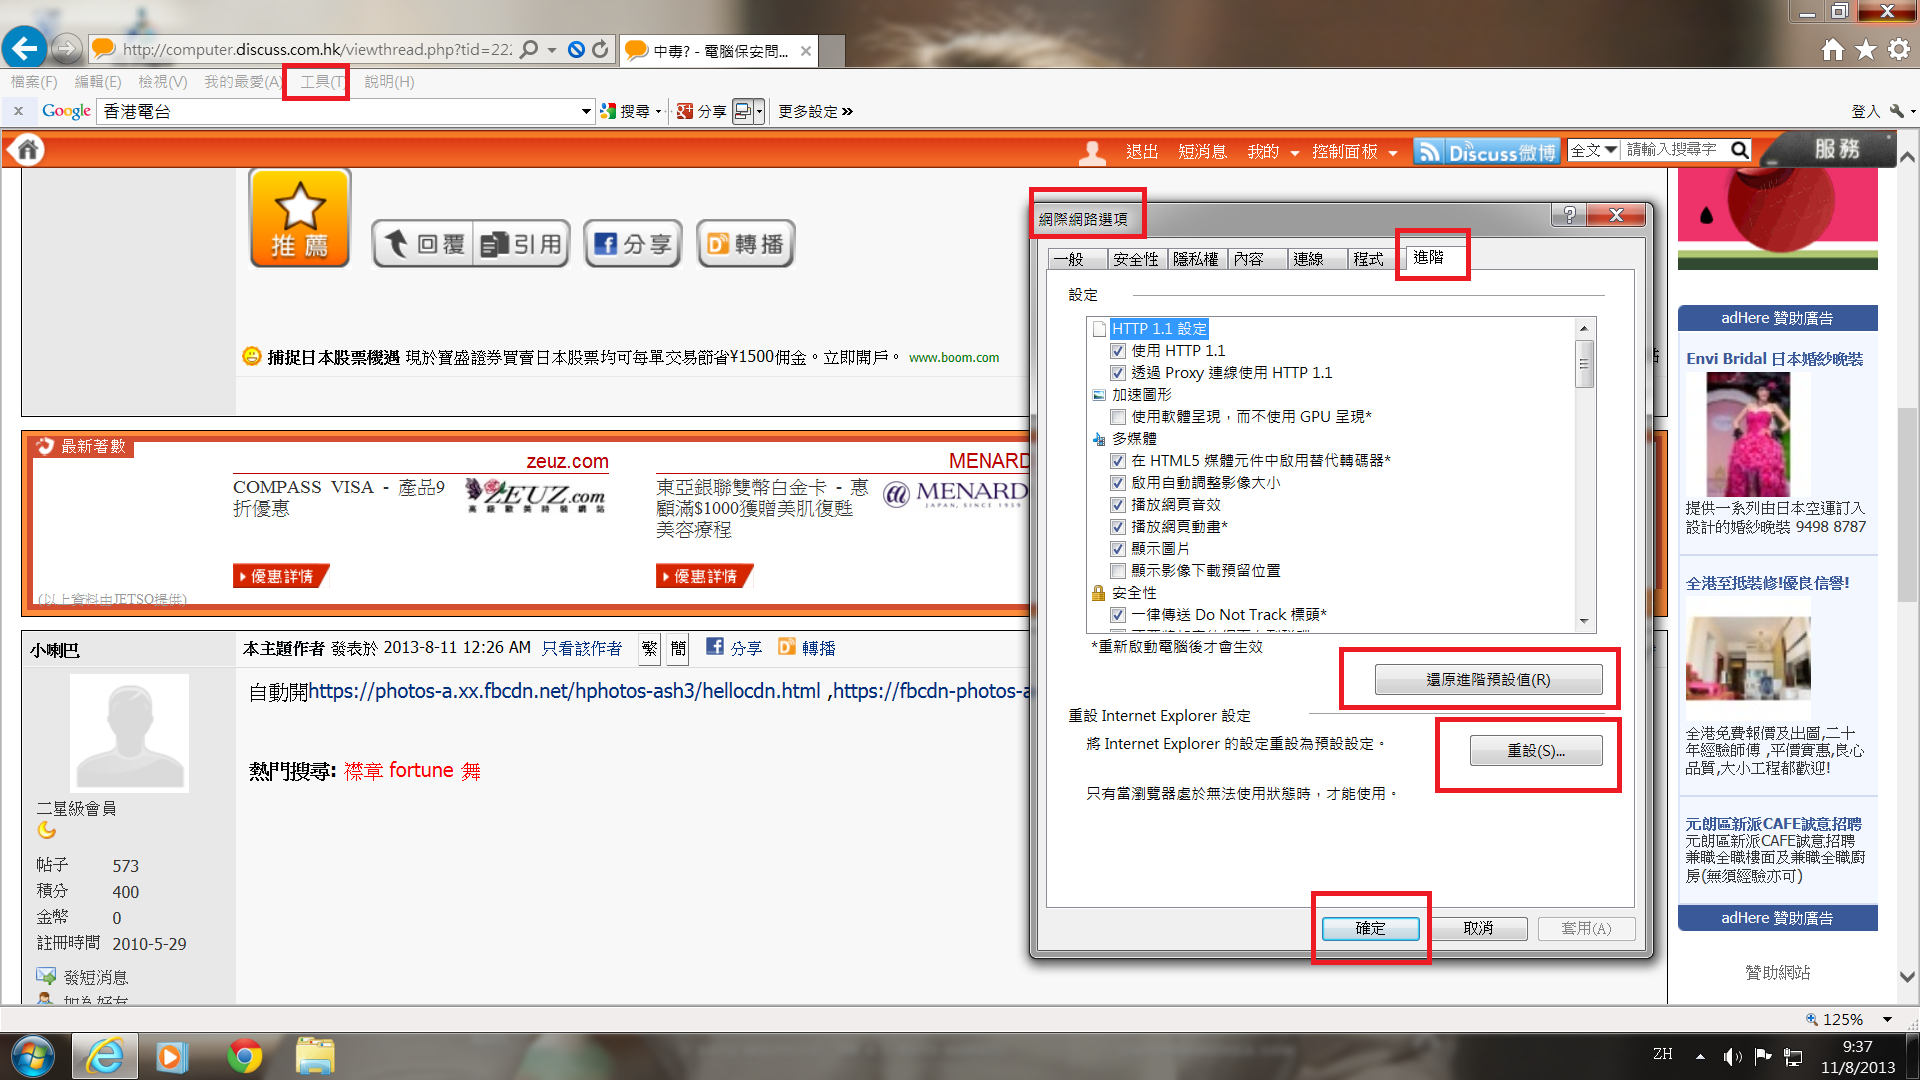Open Discuss微博 RSS button

point(1486,152)
